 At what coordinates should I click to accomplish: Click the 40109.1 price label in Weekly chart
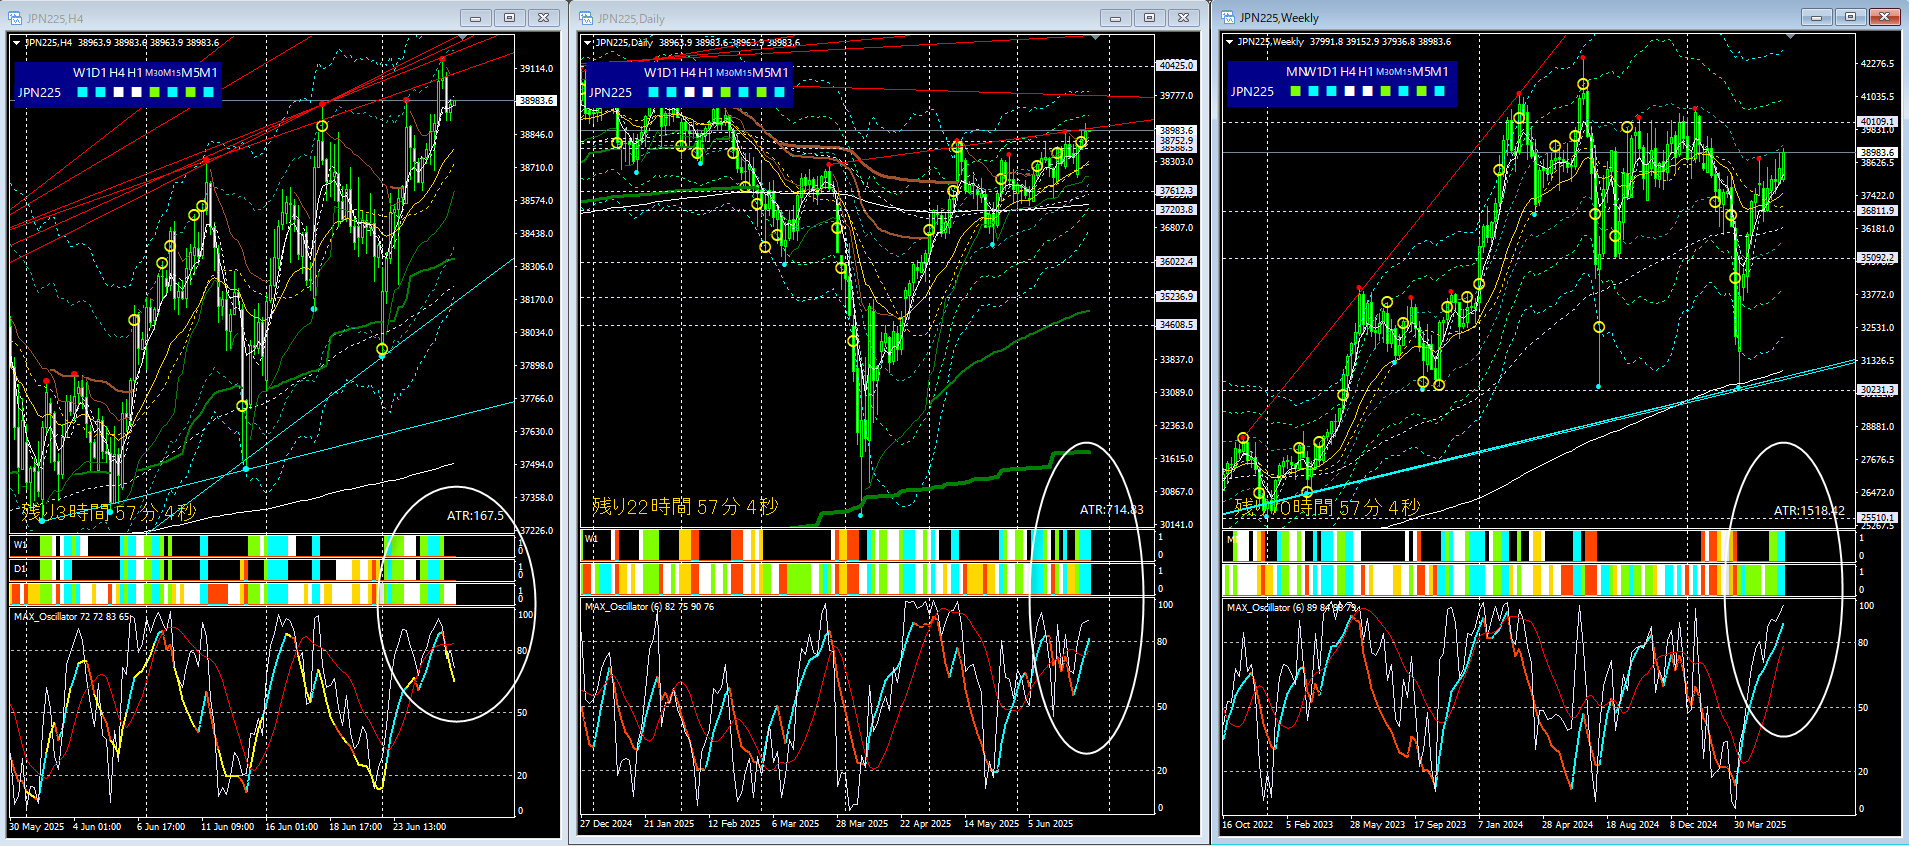click(x=1877, y=121)
